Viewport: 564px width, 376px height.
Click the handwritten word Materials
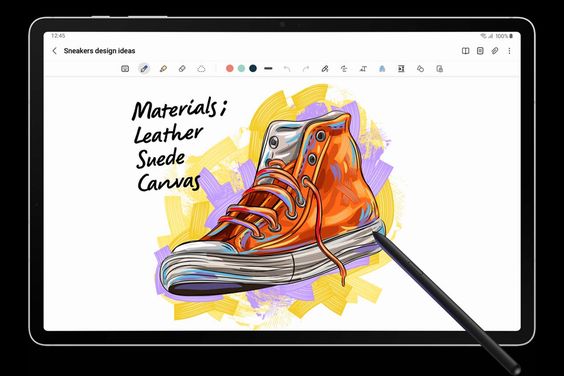[174, 109]
